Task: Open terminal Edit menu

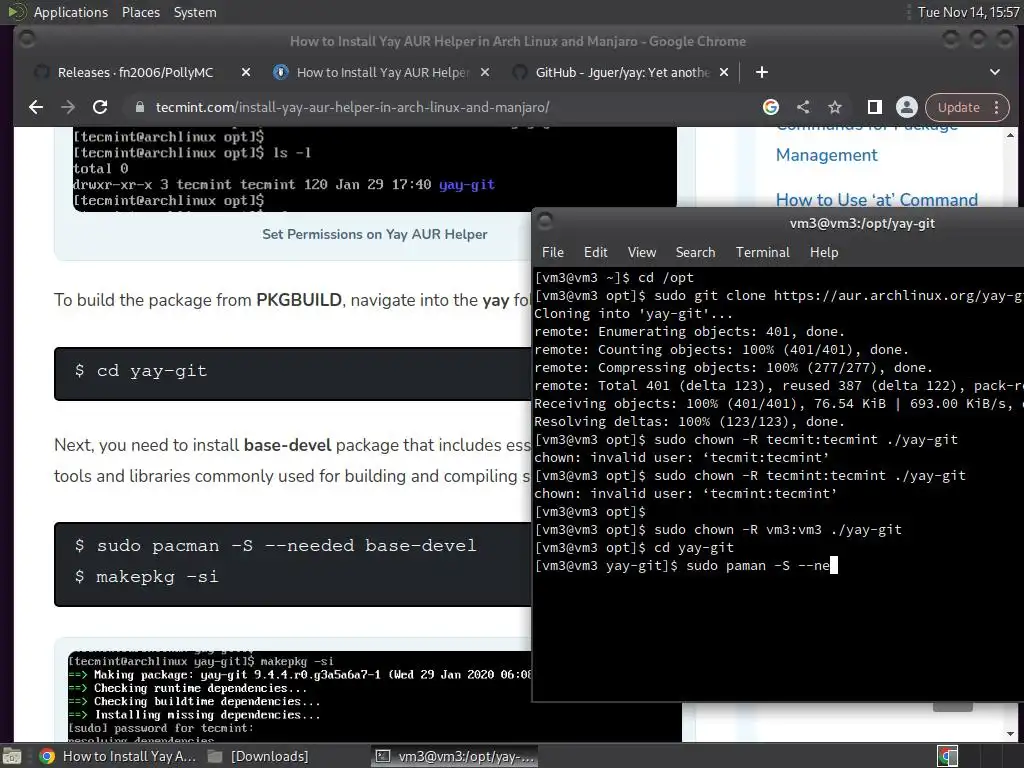Action: tap(595, 252)
